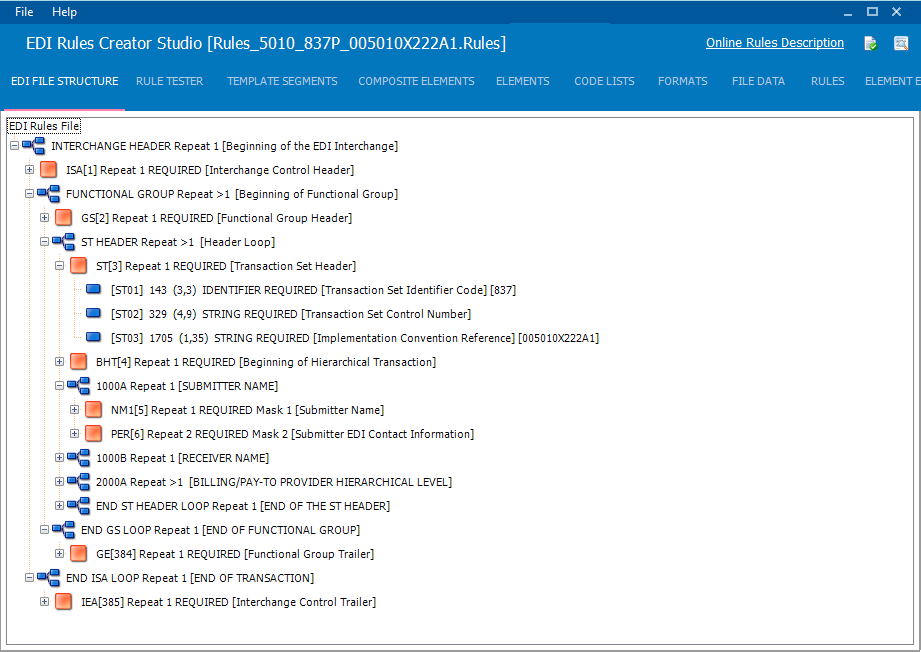Image resolution: width=921 pixels, height=652 pixels.
Task: Click the orange segment icon beside ISA[1]
Action: [48, 170]
